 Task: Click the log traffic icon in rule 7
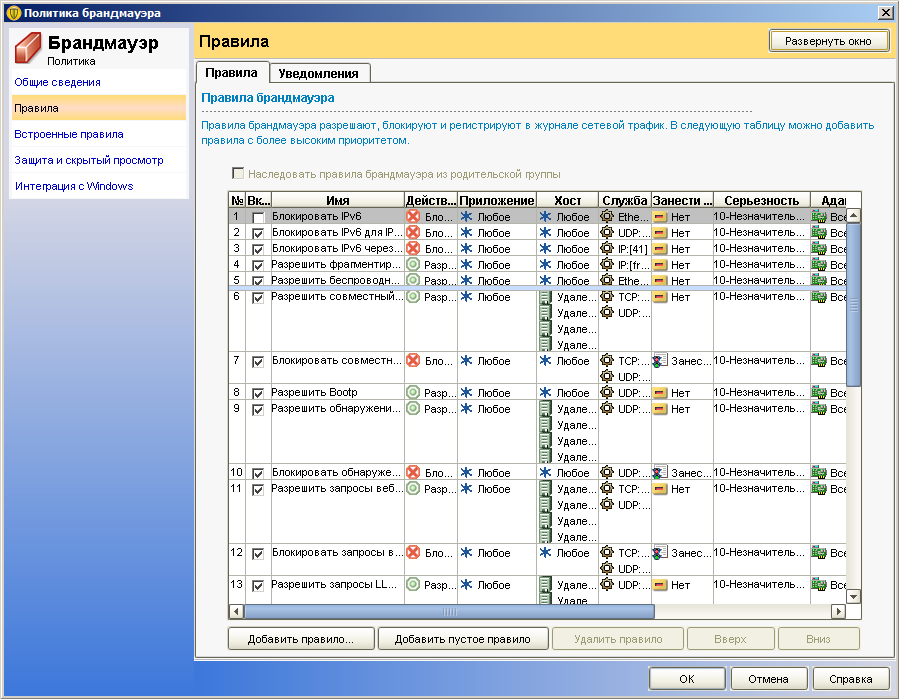coord(660,361)
